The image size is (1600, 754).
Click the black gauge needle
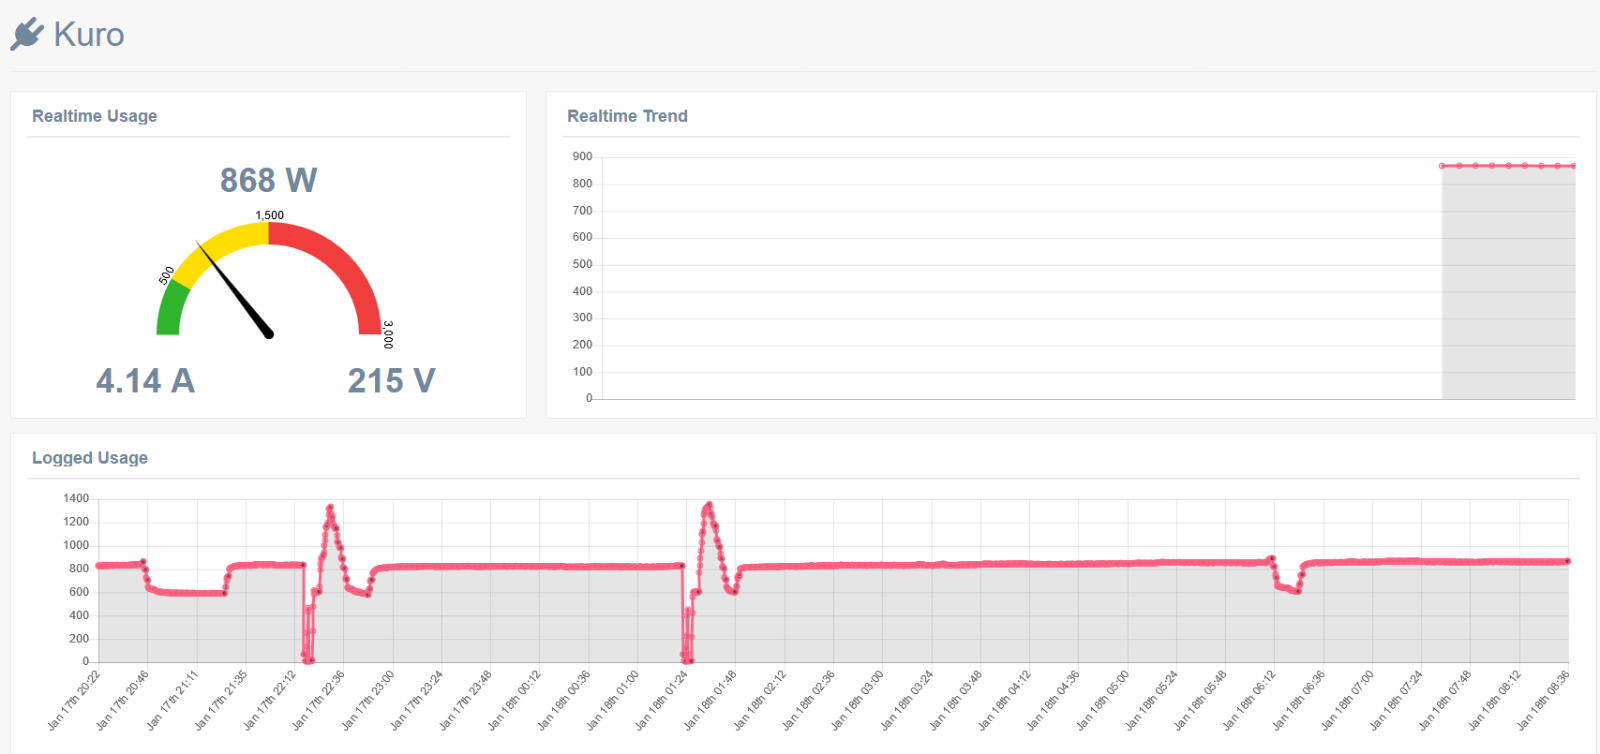pos(236,290)
